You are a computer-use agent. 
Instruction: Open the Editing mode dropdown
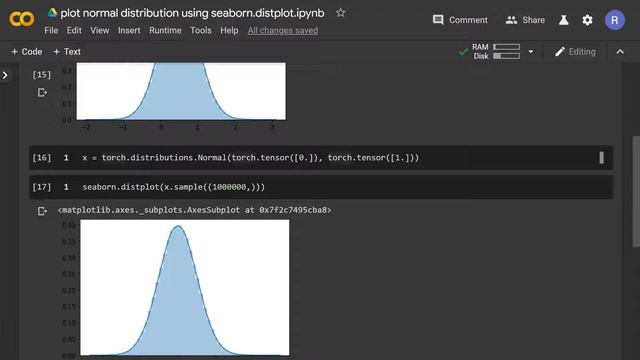click(x=575, y=52)
